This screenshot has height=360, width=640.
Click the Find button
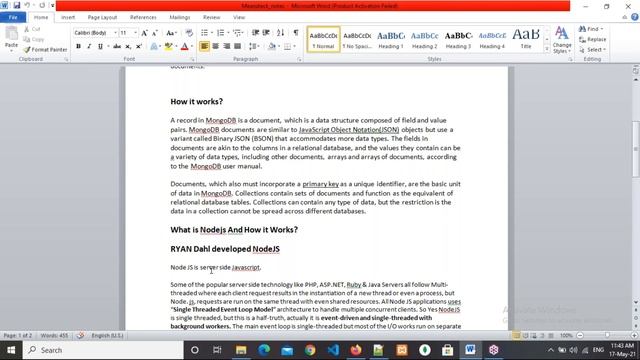tap(592, 29)
